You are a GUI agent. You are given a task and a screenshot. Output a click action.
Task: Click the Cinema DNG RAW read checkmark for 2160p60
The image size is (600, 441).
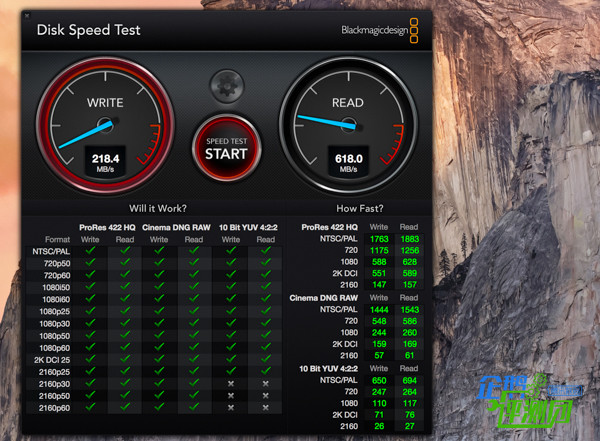[x=194, y=407]
